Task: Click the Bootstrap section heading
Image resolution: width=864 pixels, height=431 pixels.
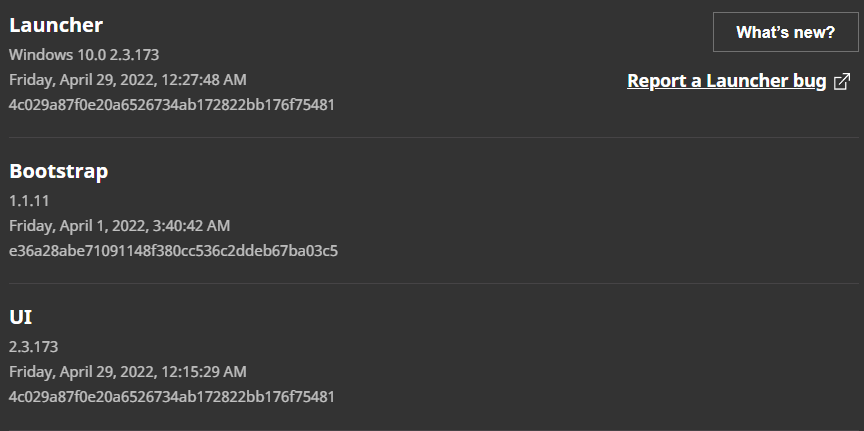Action: (x=58, y=171)
